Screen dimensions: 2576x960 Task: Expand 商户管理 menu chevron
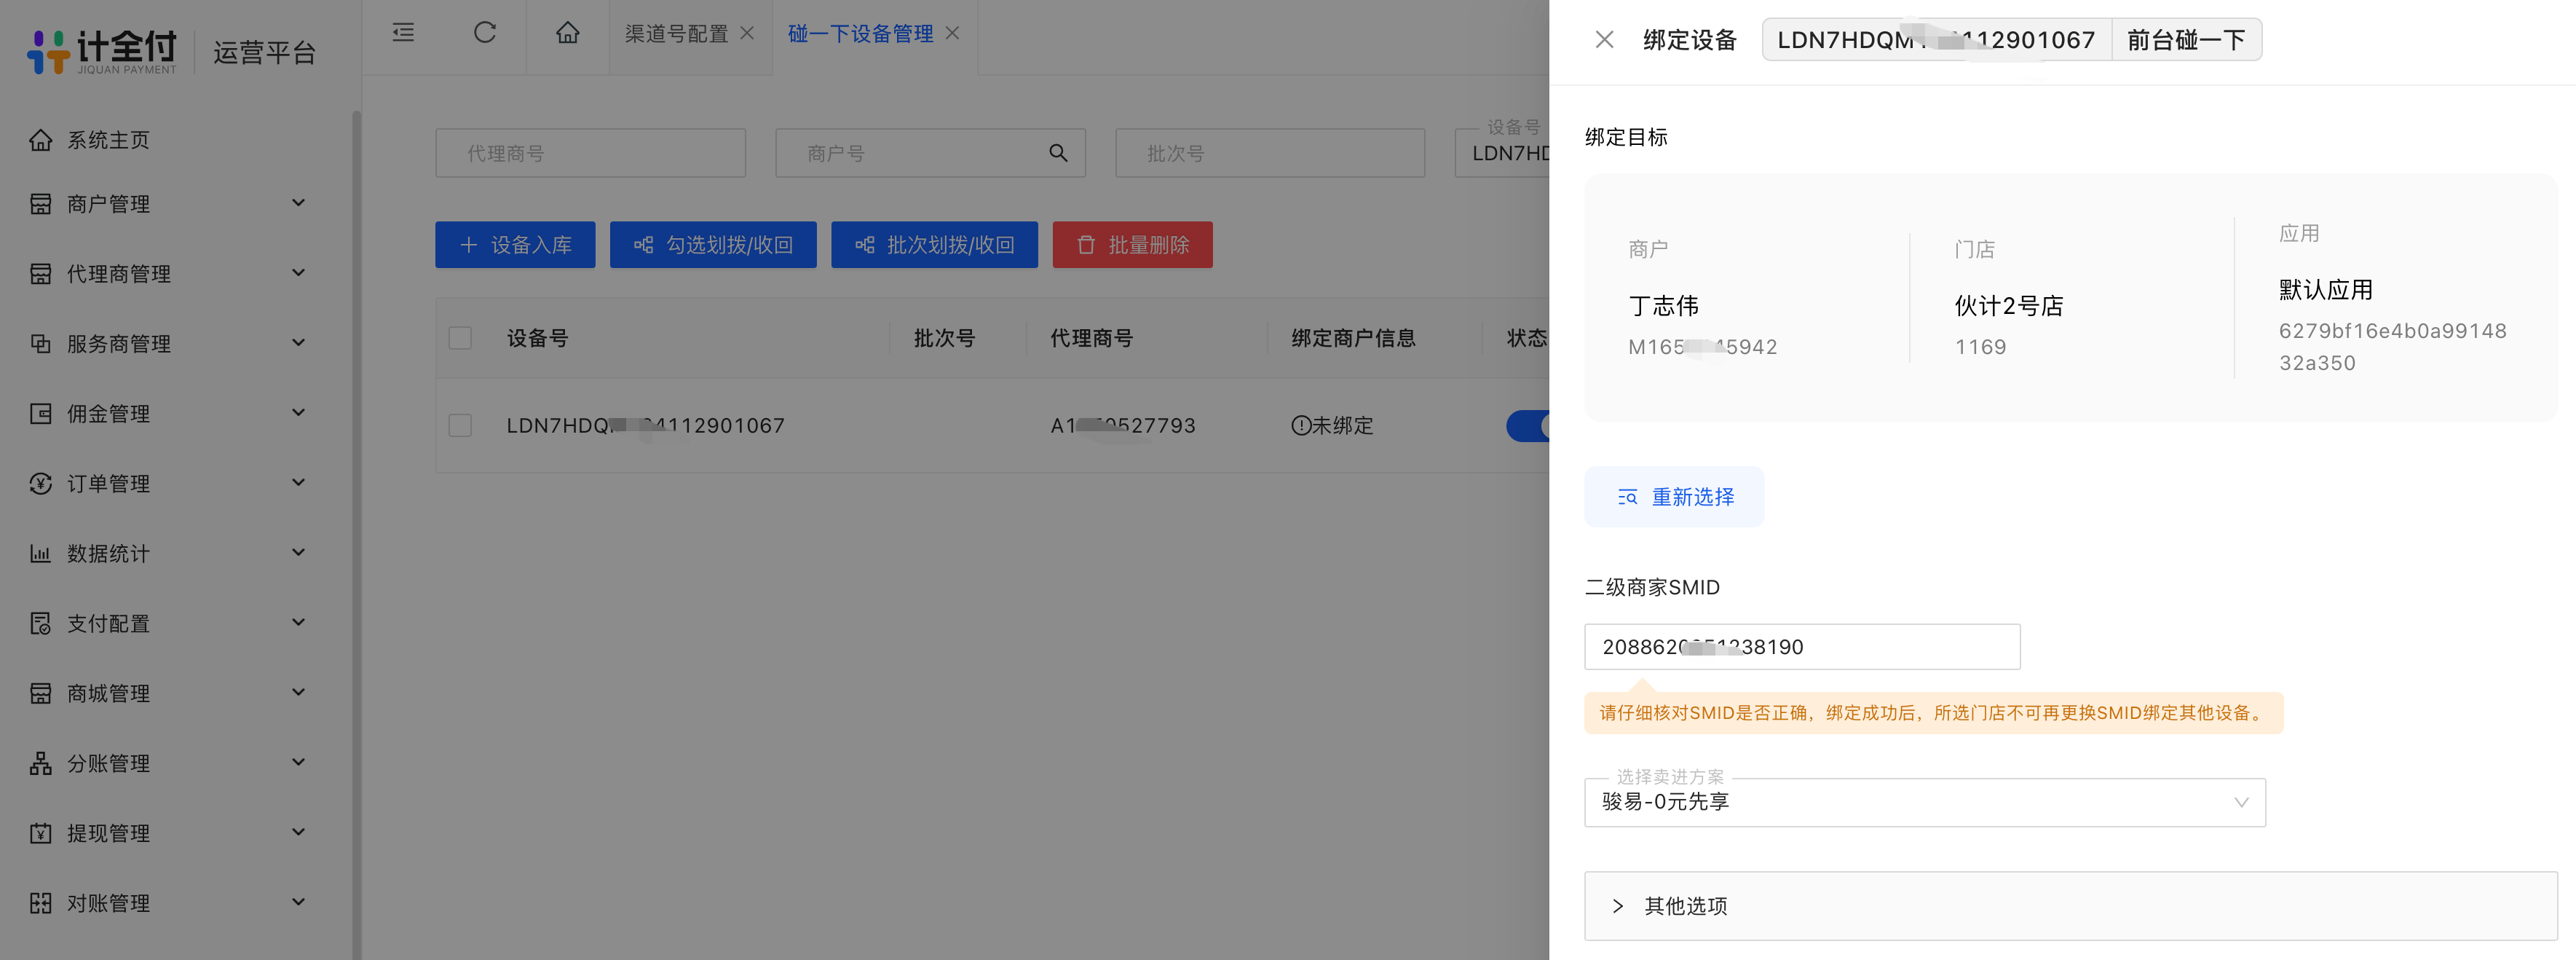(298, 203)
